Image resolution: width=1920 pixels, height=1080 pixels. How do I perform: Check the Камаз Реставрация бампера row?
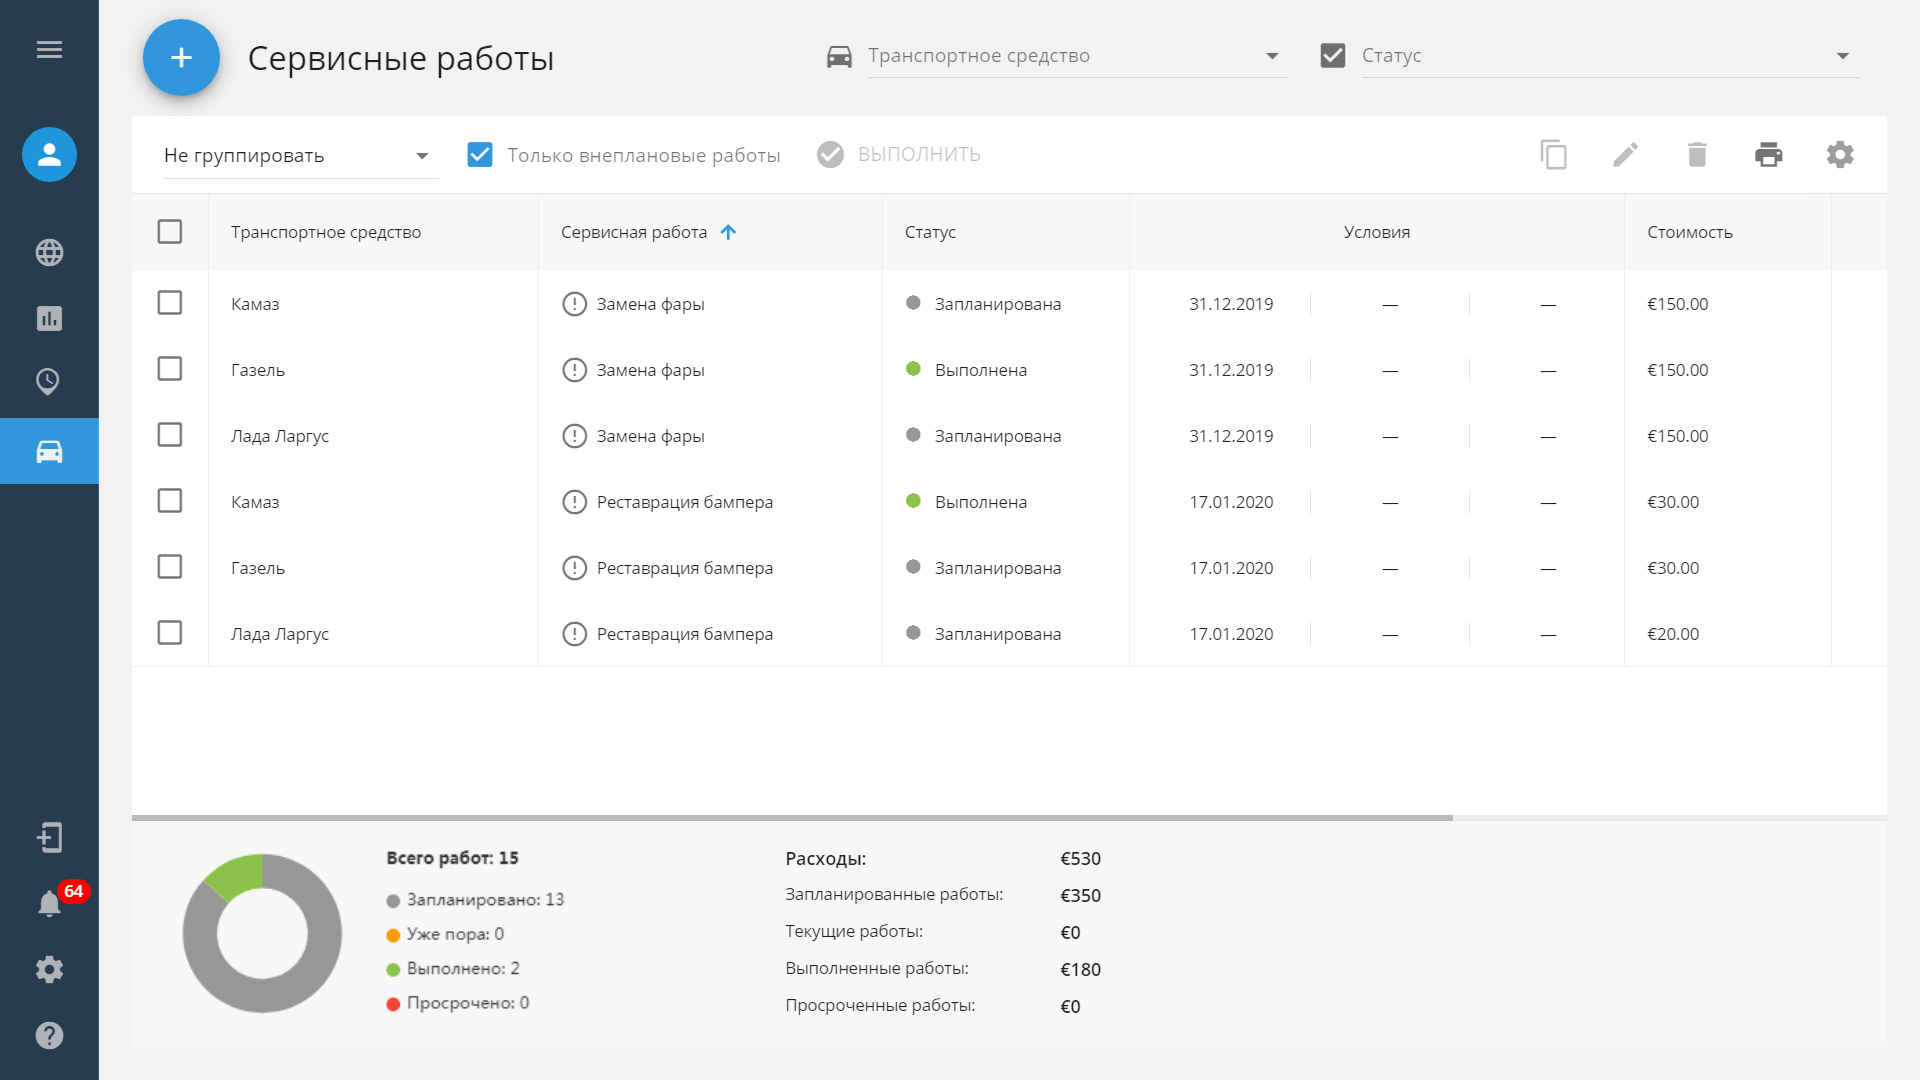coord(170,501)
